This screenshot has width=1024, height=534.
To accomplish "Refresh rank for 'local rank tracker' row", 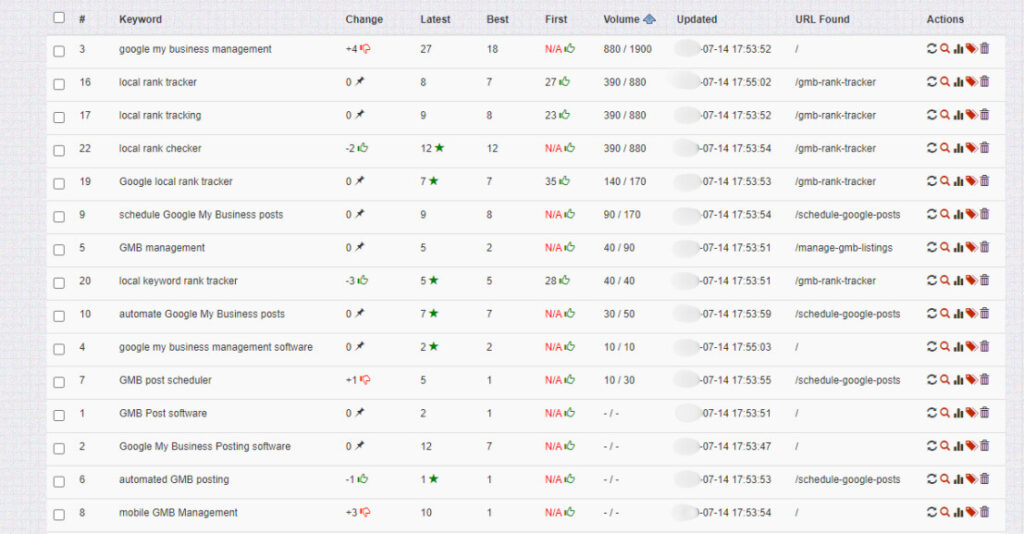I will (932, 82).
